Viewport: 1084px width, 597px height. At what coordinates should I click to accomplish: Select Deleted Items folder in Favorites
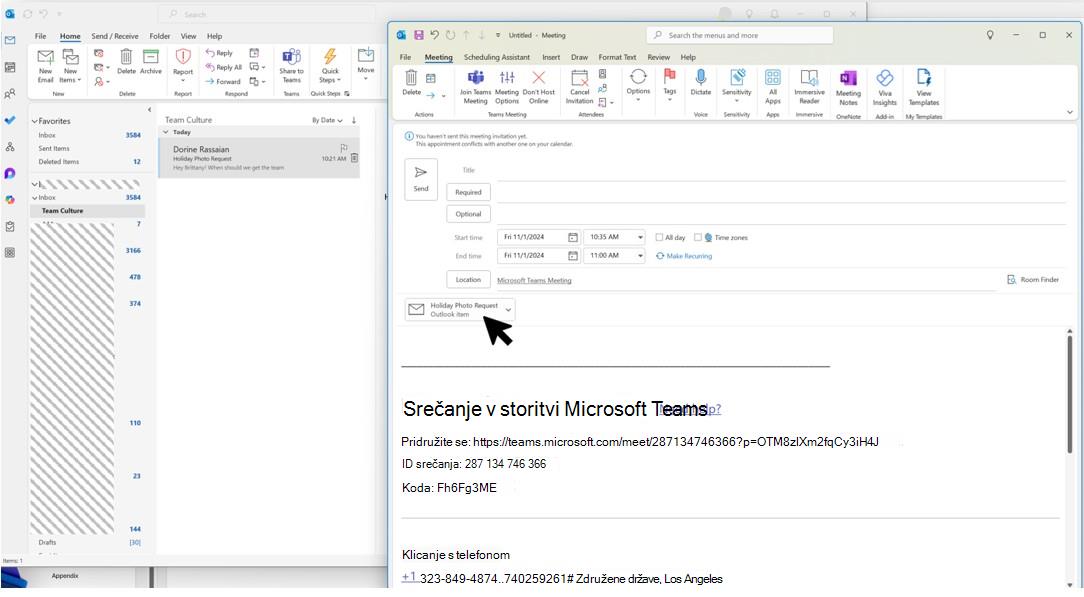pos(59,162)
